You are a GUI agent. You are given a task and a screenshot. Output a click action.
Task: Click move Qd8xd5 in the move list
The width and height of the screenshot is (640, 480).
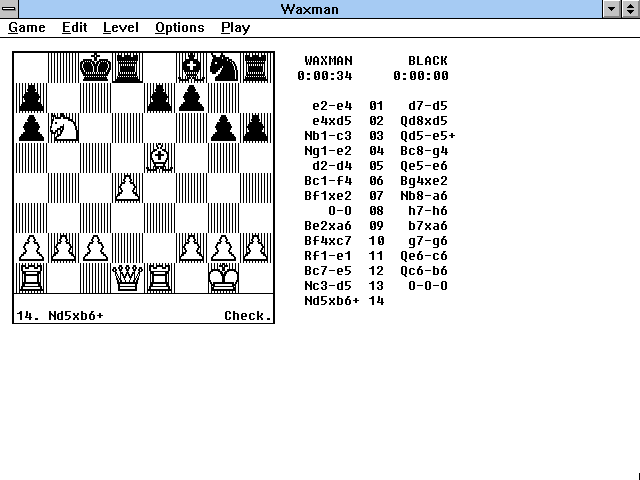(424, 121)
